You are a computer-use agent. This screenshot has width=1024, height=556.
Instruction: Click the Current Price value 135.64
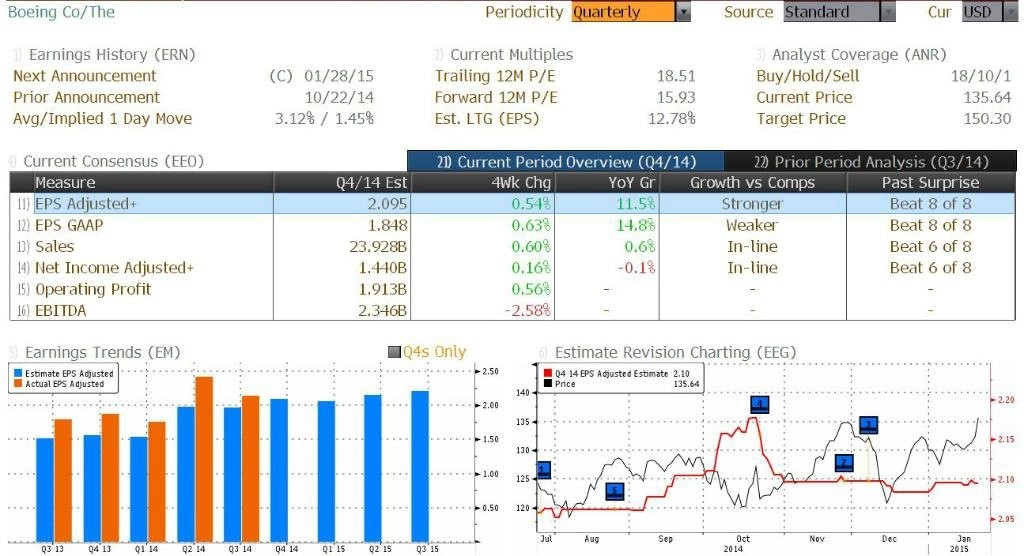(x=987, y=97)
